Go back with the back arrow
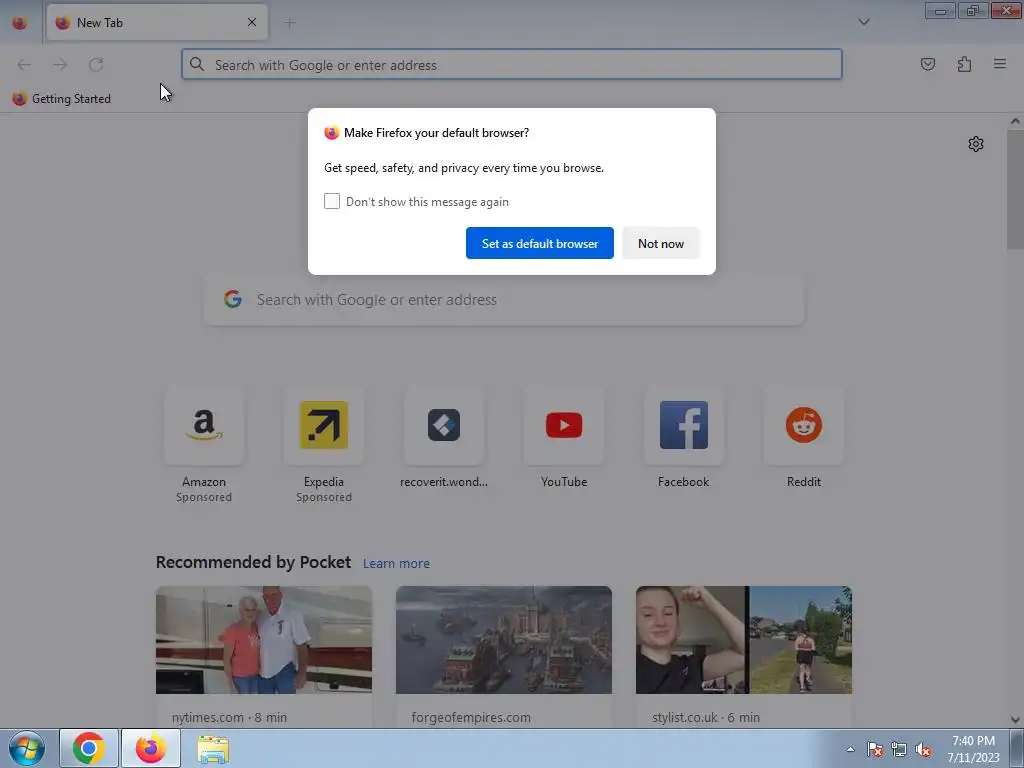The height and width of the screenshot is (768, 1024). pos(24,65)
